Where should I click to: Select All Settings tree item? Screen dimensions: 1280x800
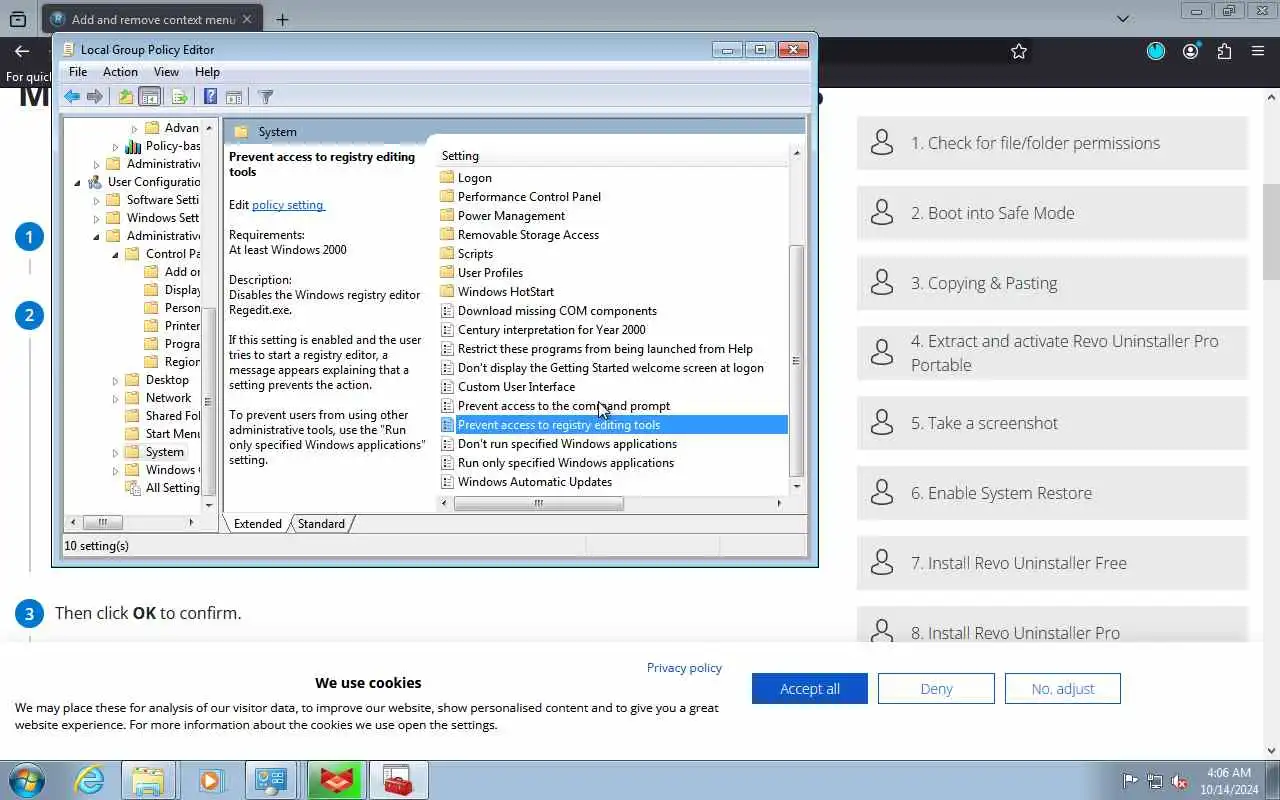172,488
